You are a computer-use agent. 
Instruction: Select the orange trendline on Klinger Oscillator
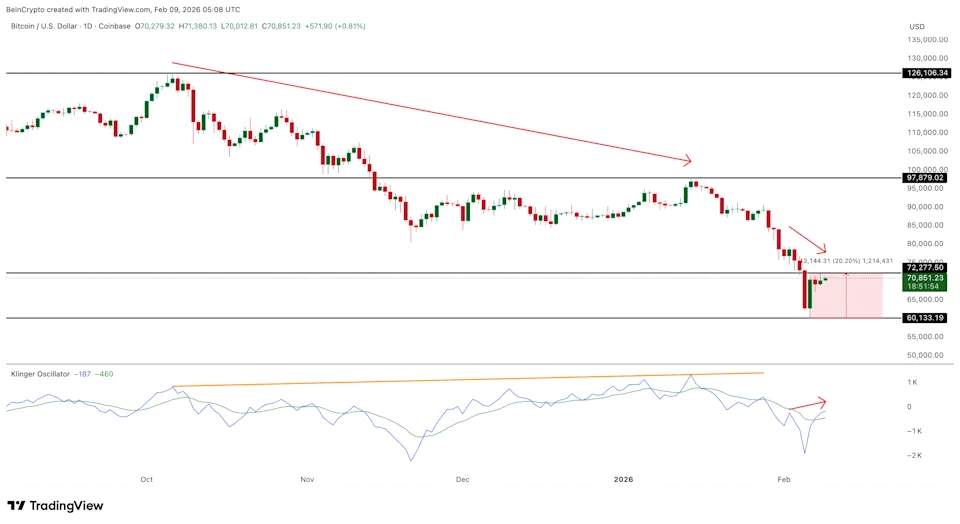point(470,379)
